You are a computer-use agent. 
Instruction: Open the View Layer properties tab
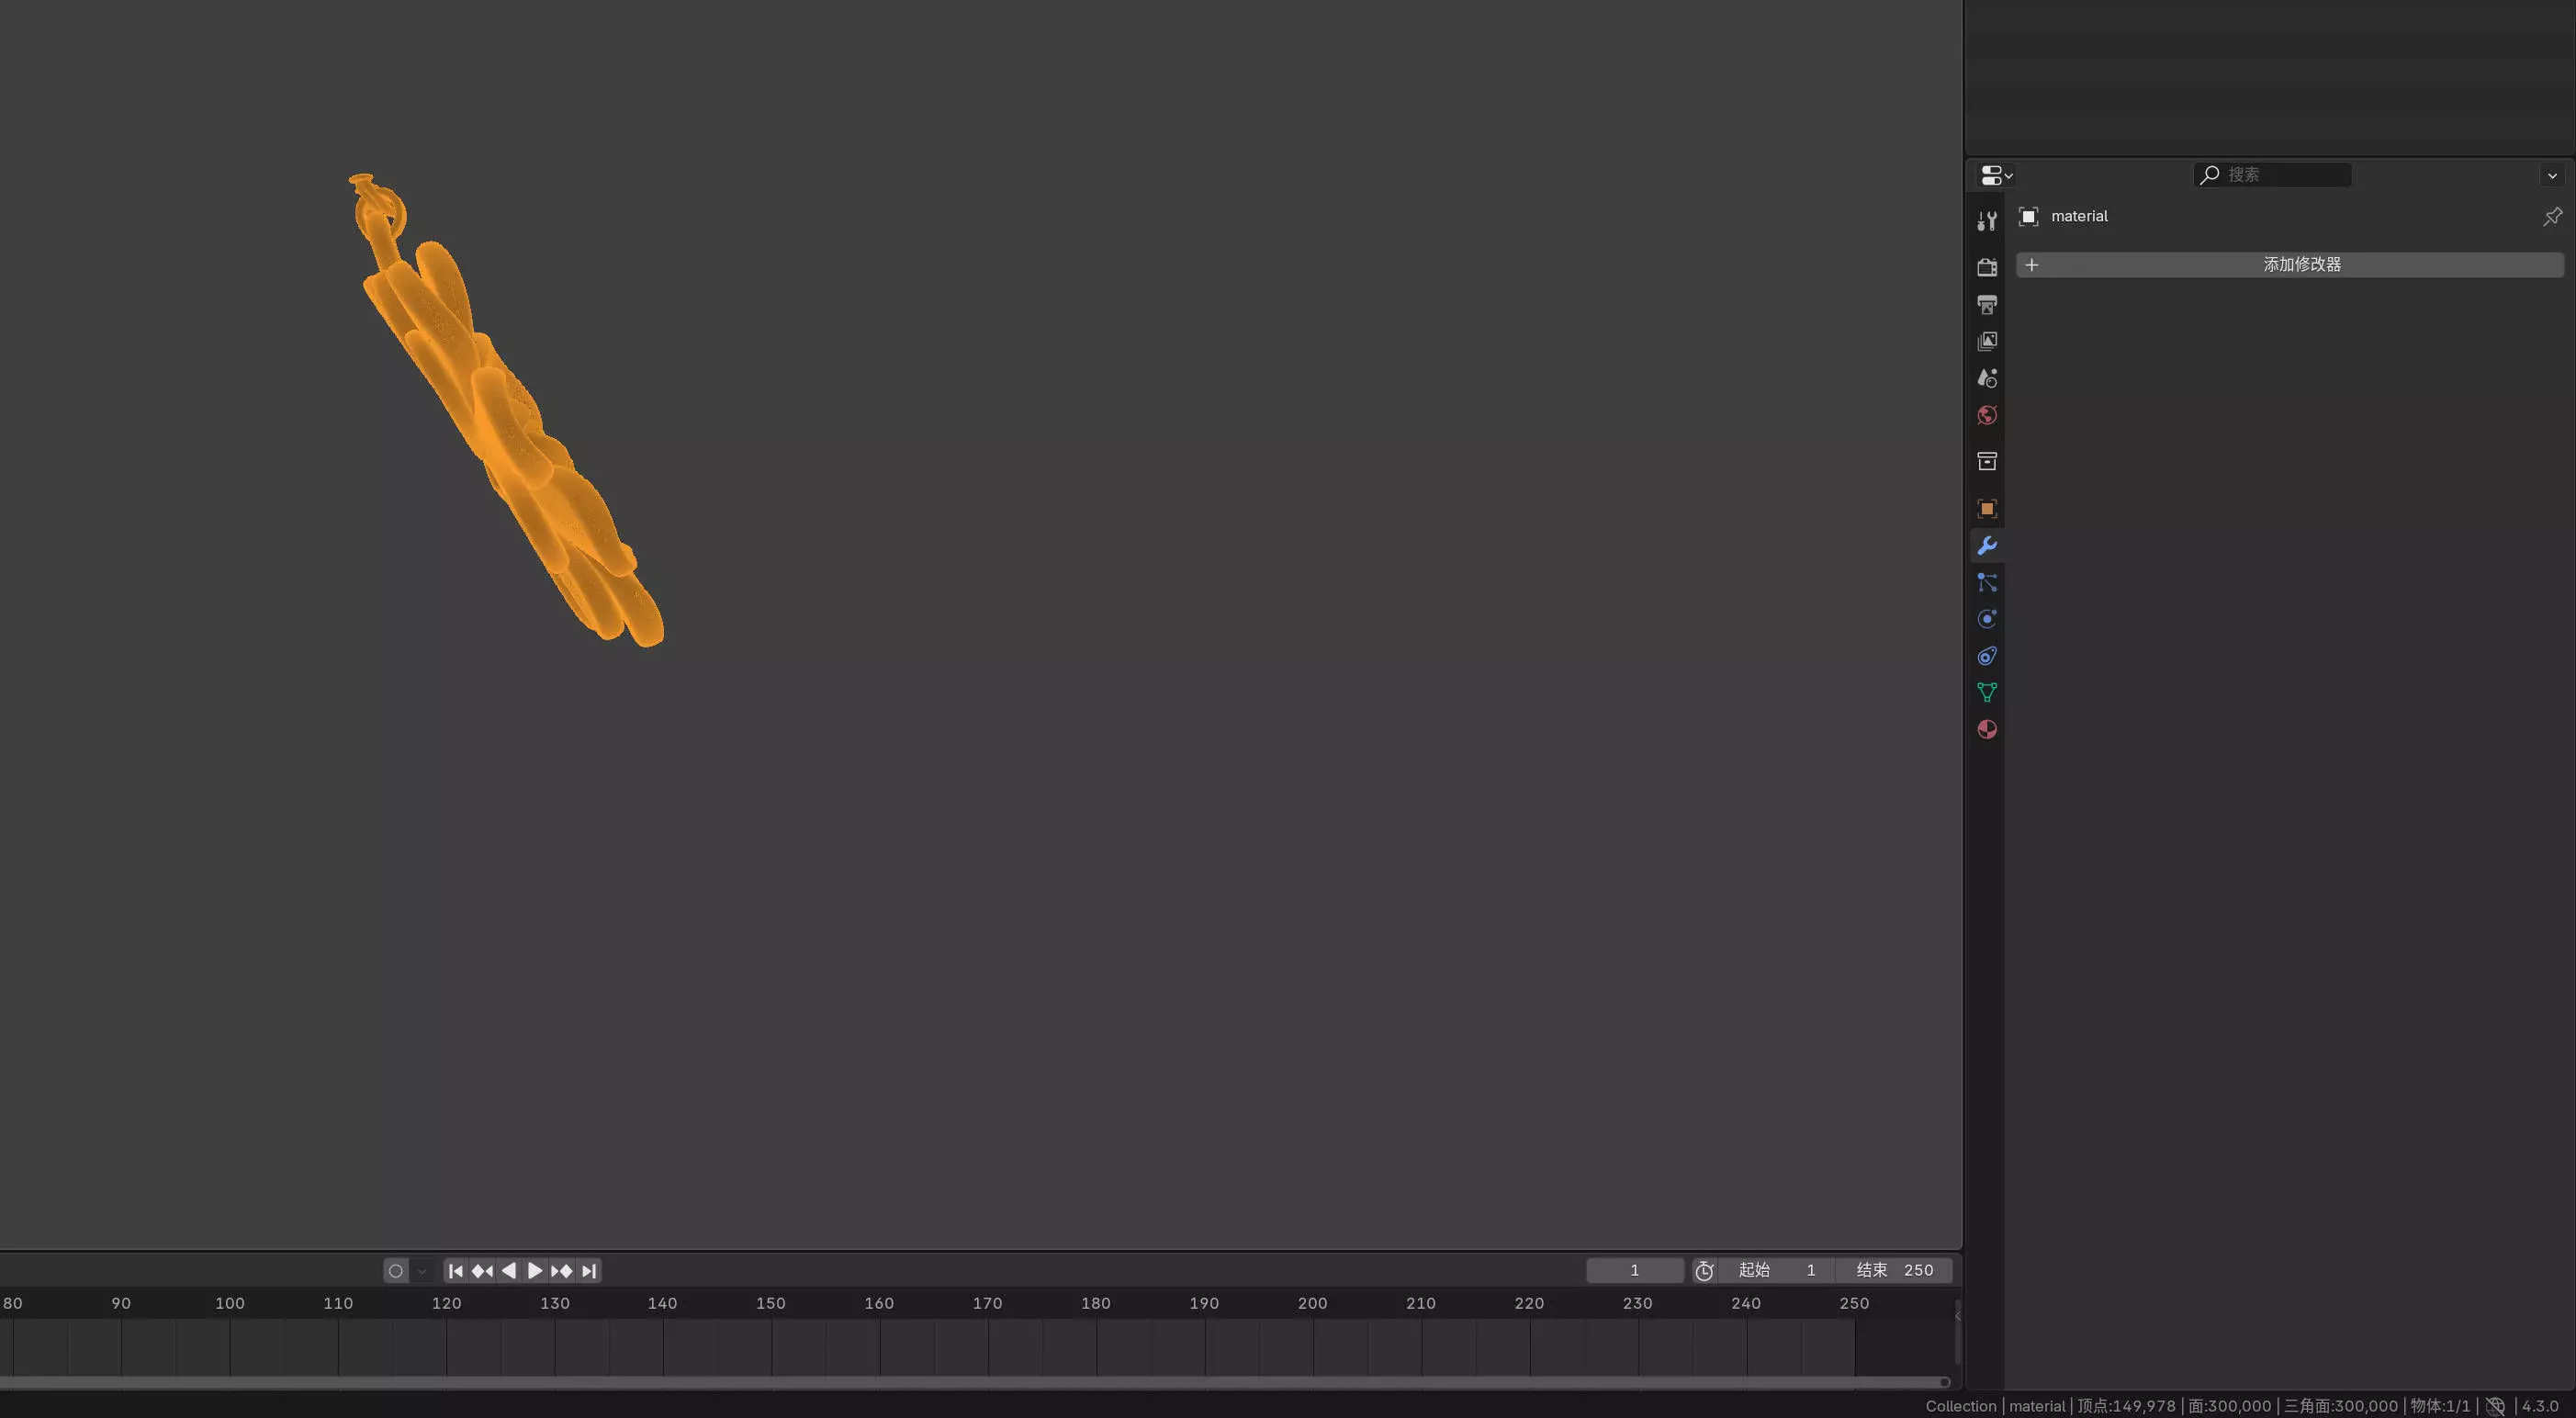click(x=1987, y=341)
